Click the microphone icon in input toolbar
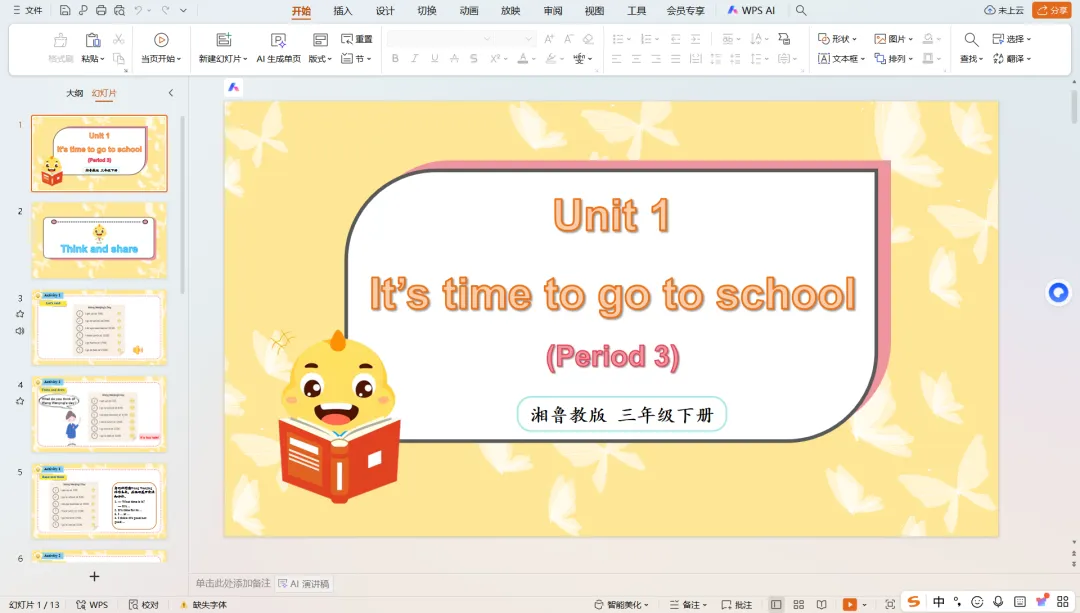The height and width of the screenshot is (613, 1080). (x=998, y=601)
